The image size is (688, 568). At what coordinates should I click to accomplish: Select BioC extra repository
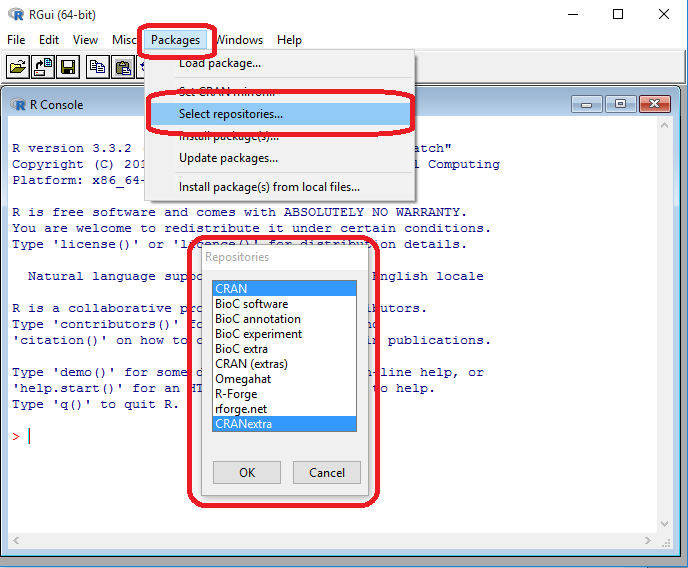click(284, 349)
